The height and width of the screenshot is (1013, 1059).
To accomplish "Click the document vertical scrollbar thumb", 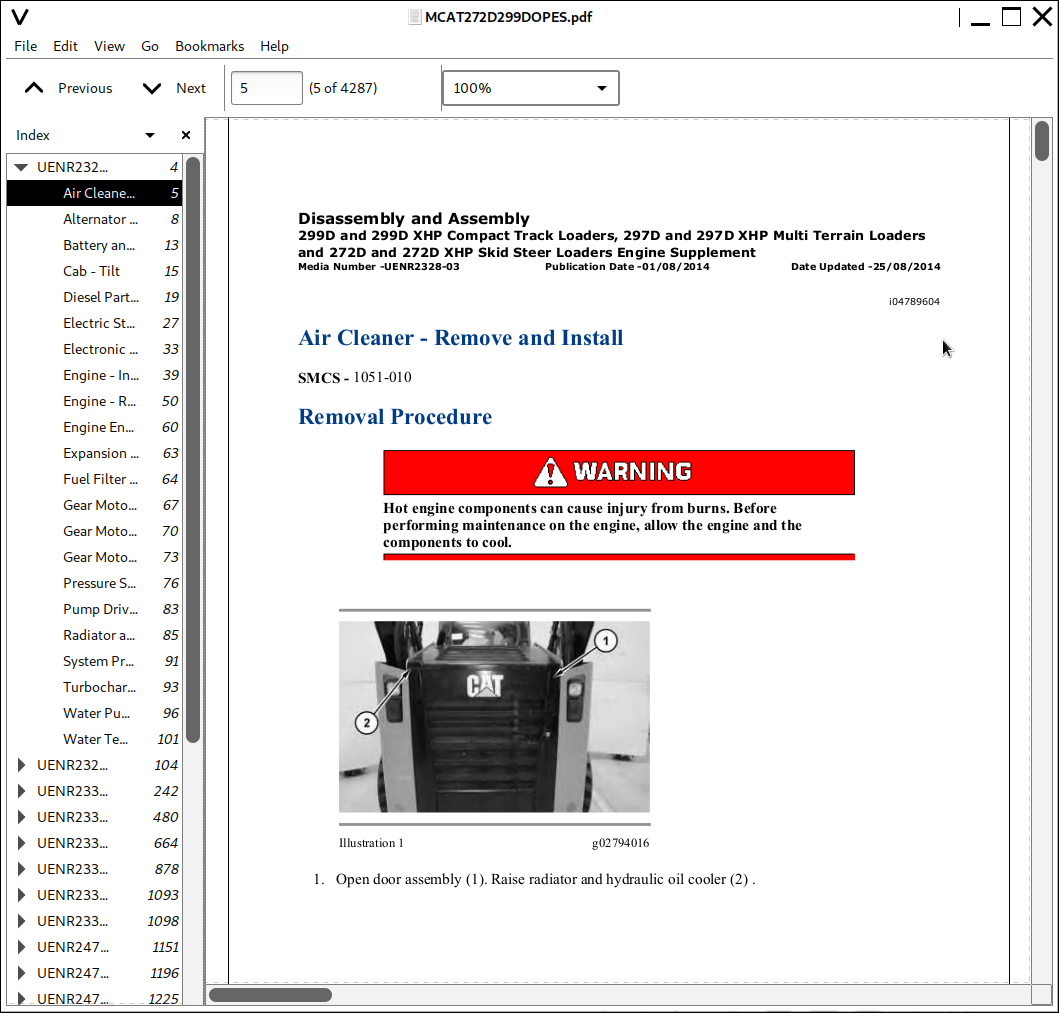I will pos(1042,140).
